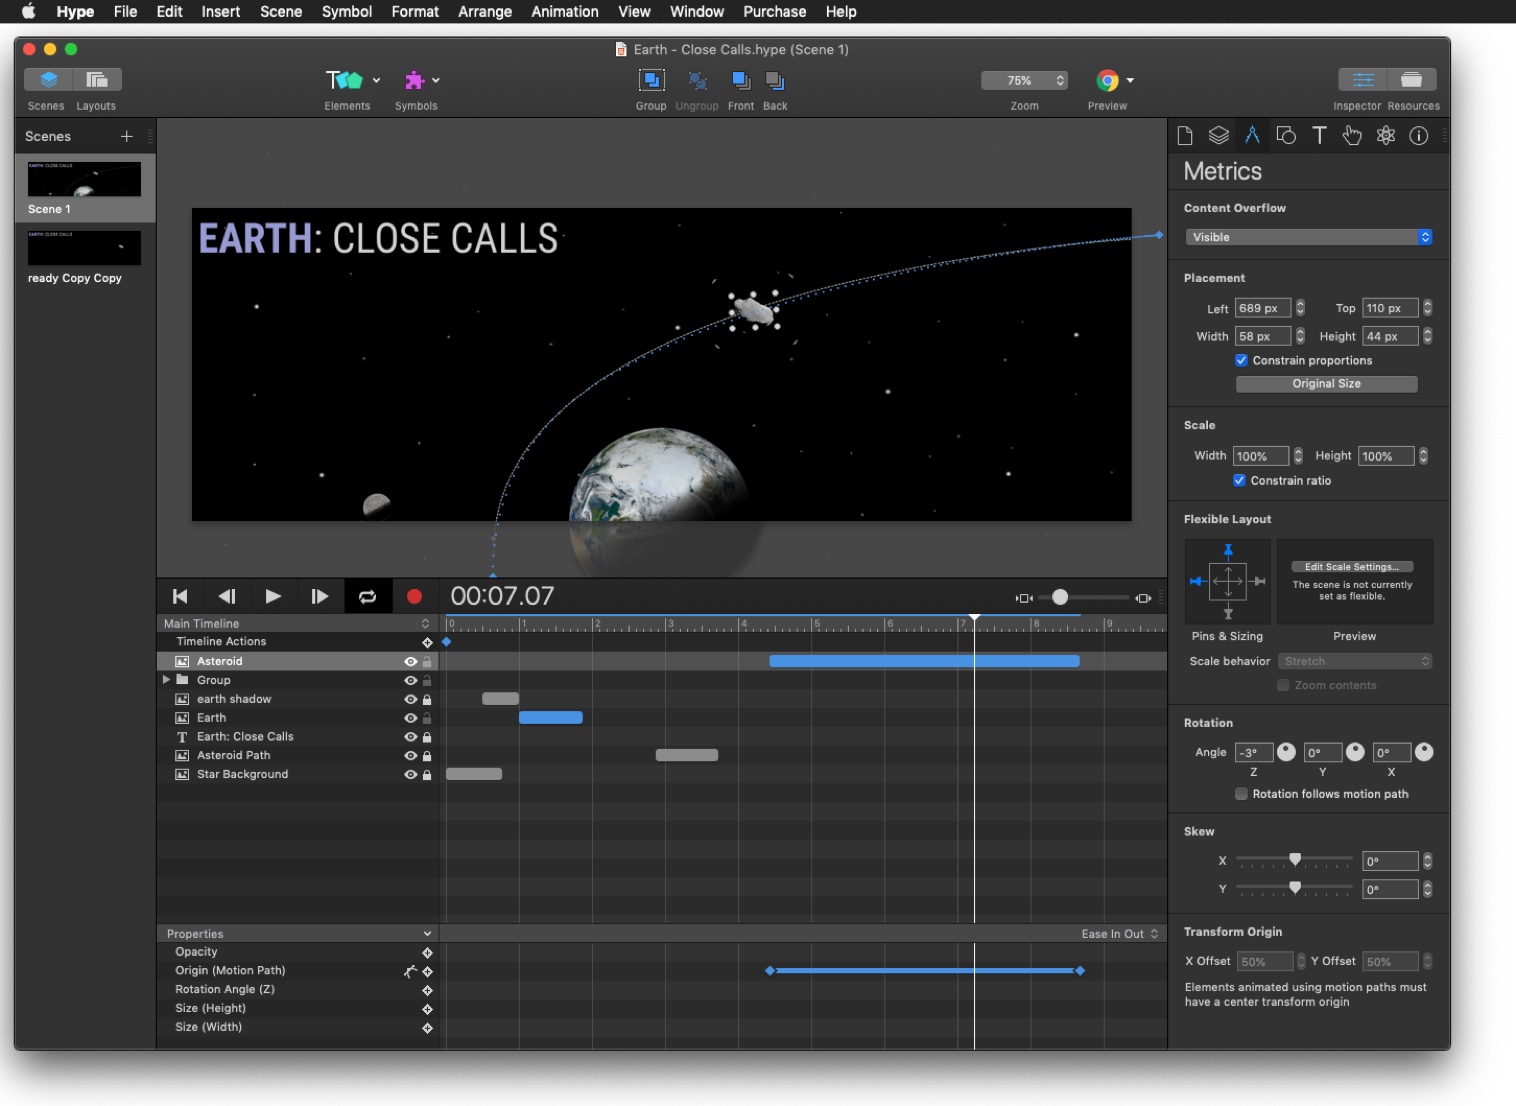Open Content Overflow Visible dropdown
Screen dimensions: 1516x1106
(x=1309, y=237)
